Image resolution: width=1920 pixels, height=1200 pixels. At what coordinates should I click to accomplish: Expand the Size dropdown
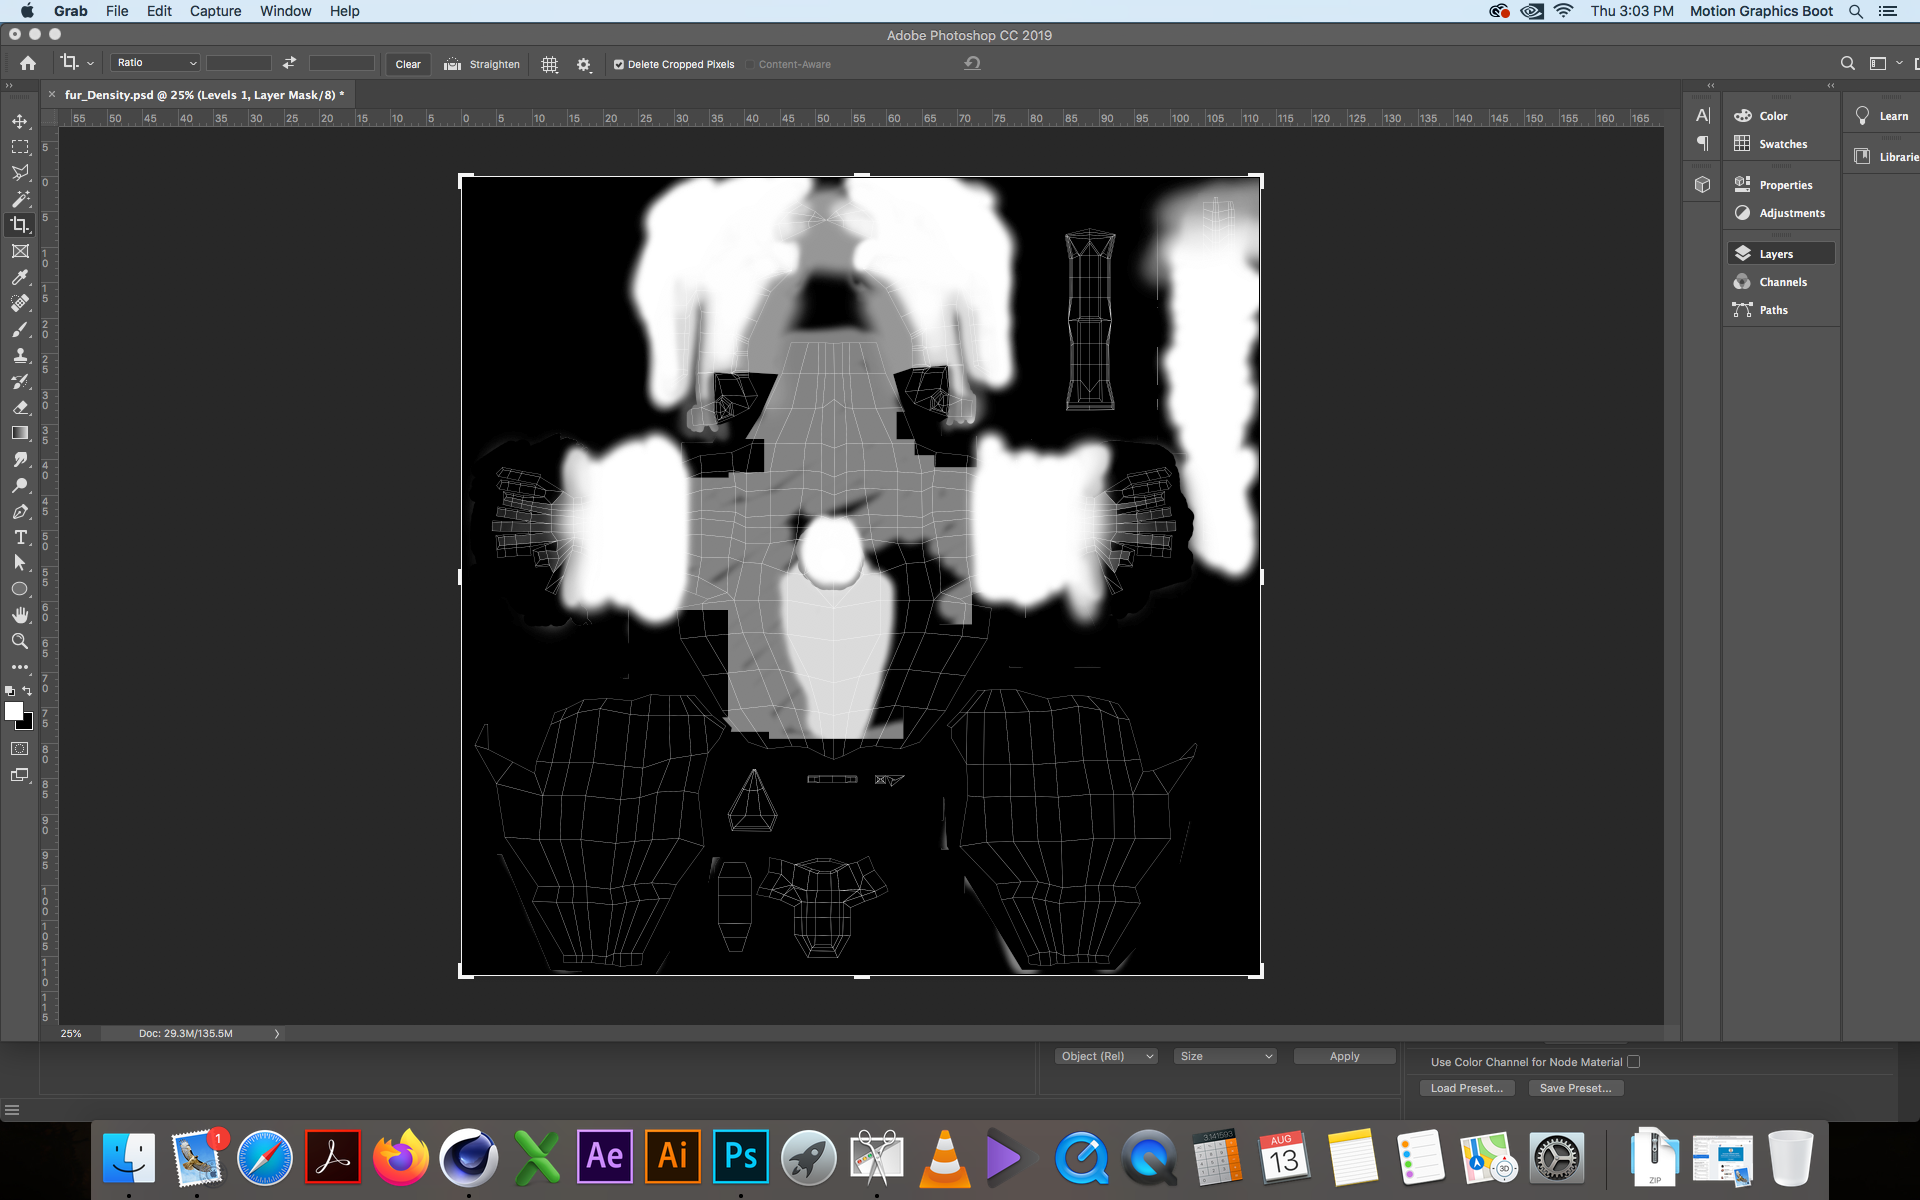point(1226,1056)
